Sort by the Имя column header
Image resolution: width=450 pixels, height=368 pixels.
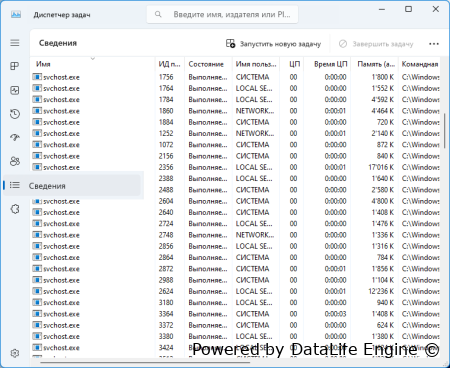[93, 64]
